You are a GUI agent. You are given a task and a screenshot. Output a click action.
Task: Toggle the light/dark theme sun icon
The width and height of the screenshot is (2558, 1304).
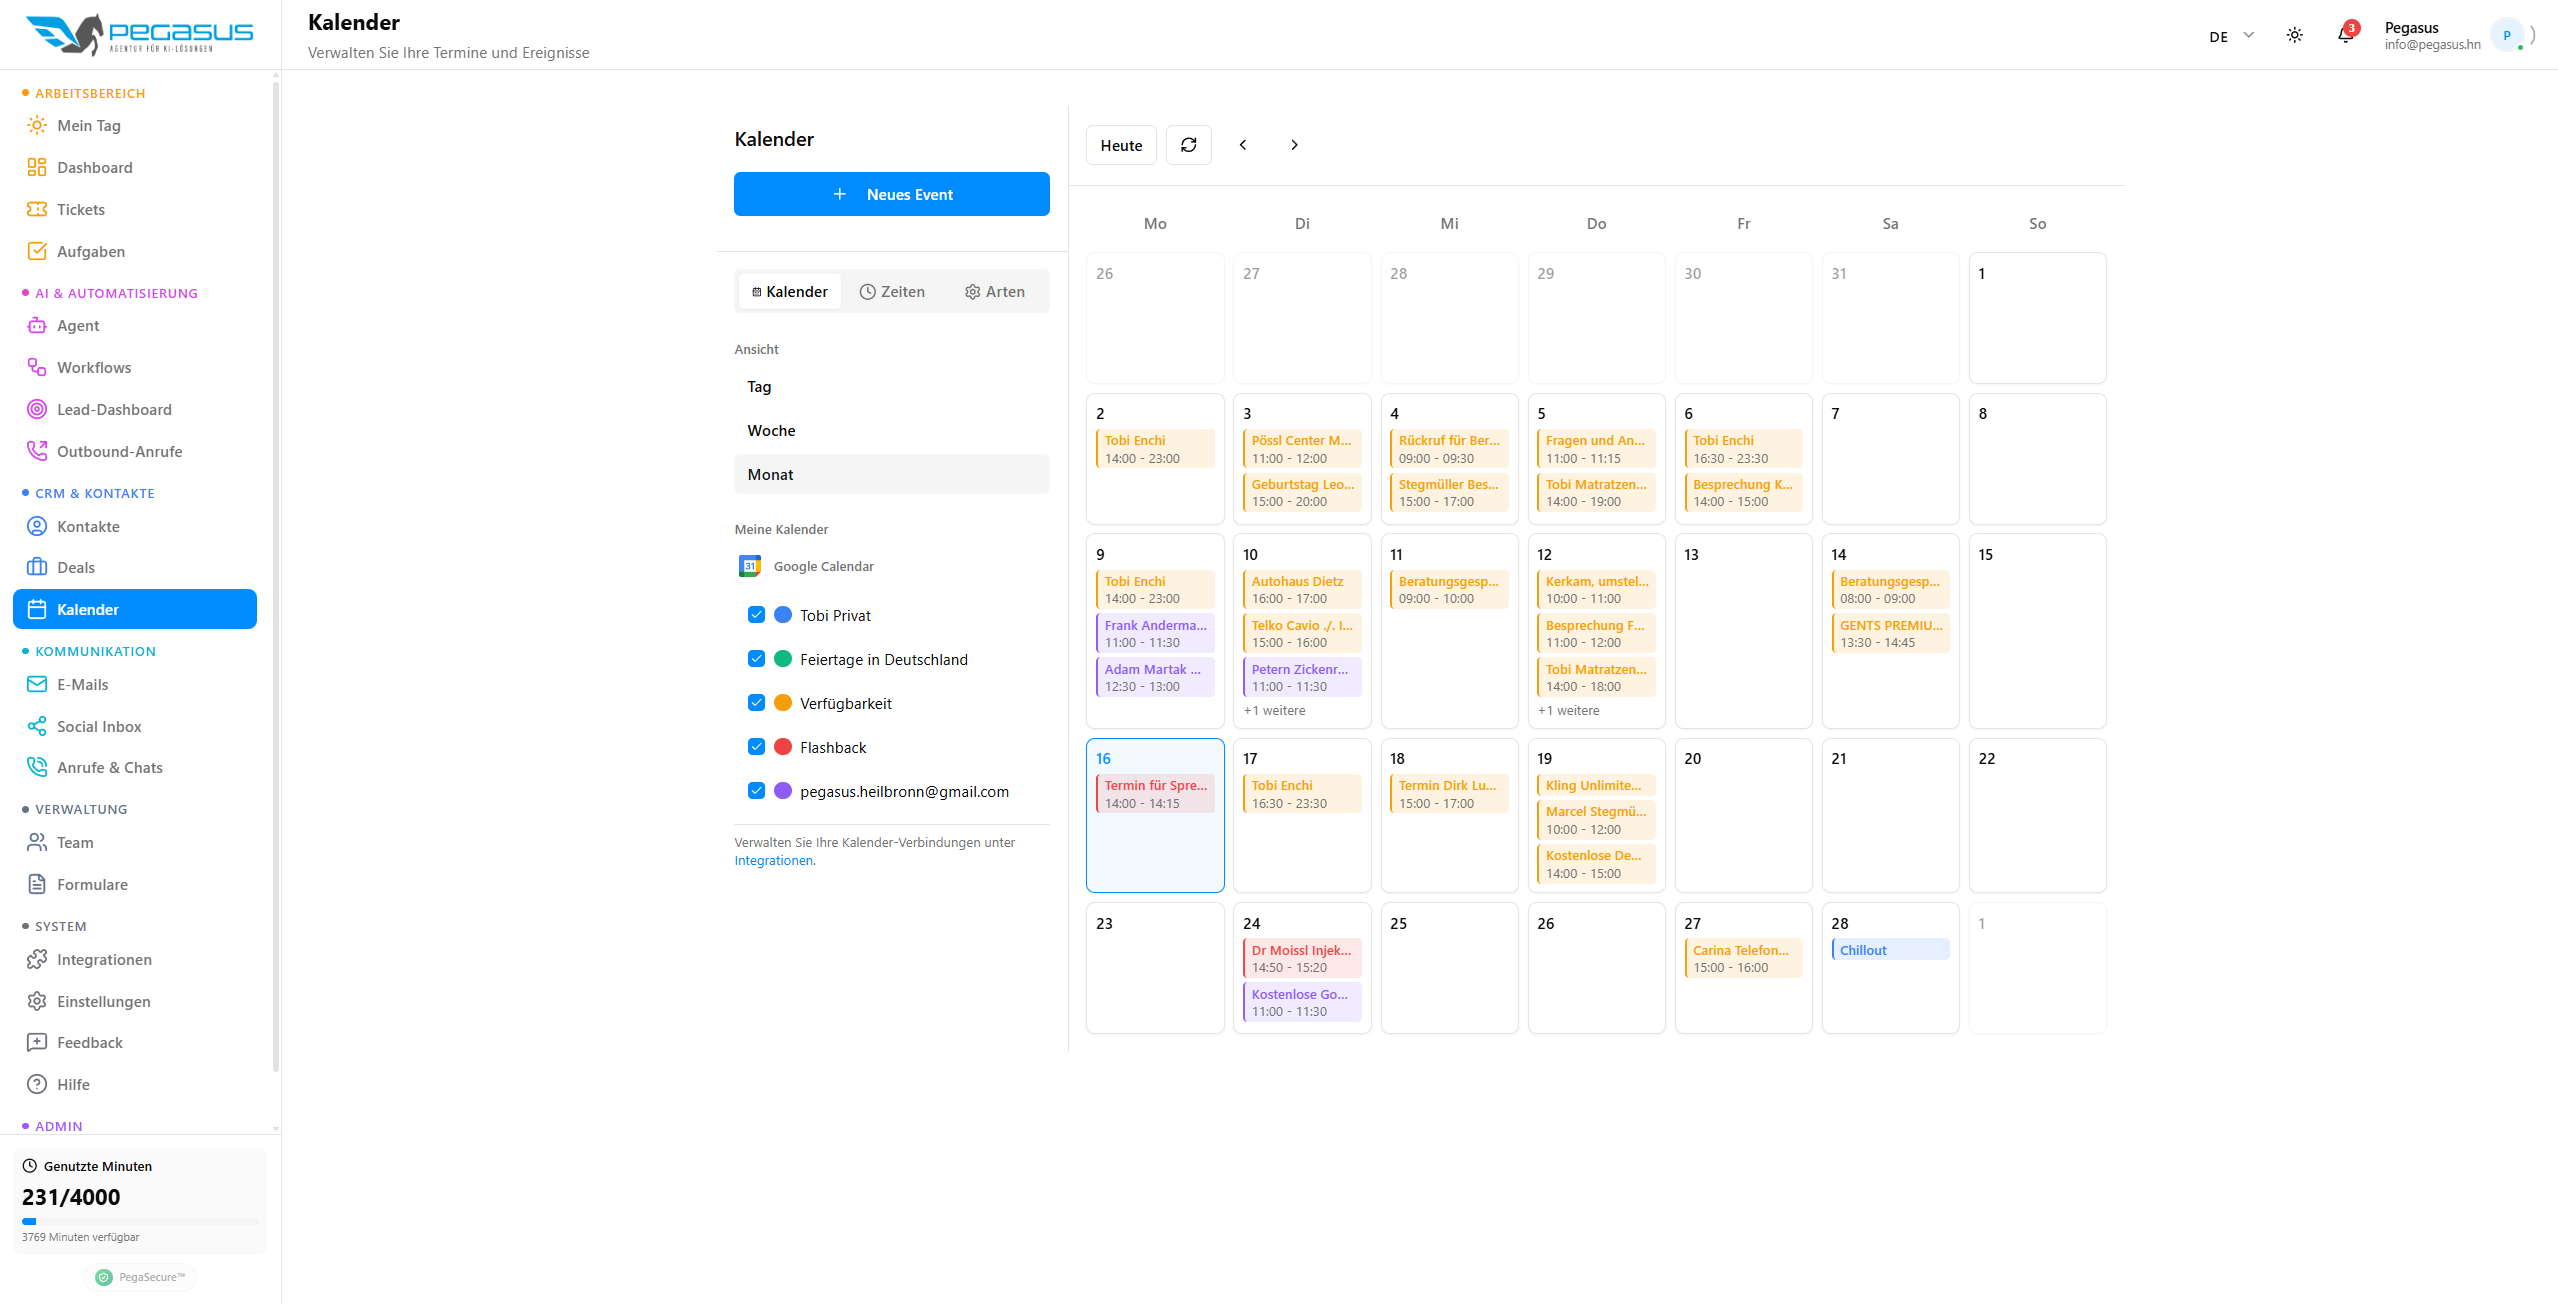2294,36
